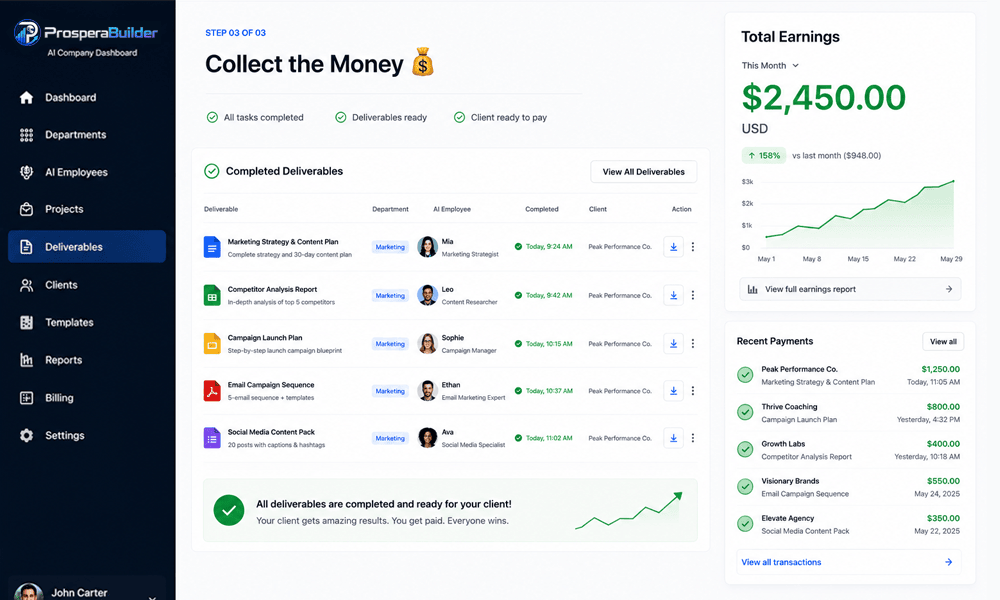This screenshot has width=1000, height=600.
Task: Download the Campaign Launch Plan
Action: tap(673, 344)
